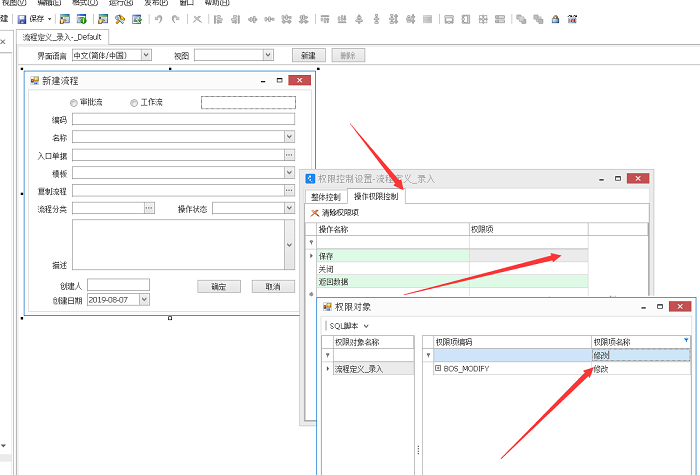Image resolution: width=700 pixels, height=475 pixels.
Task: Click the 清除权限项 red X icon
Action: [315, 212]
